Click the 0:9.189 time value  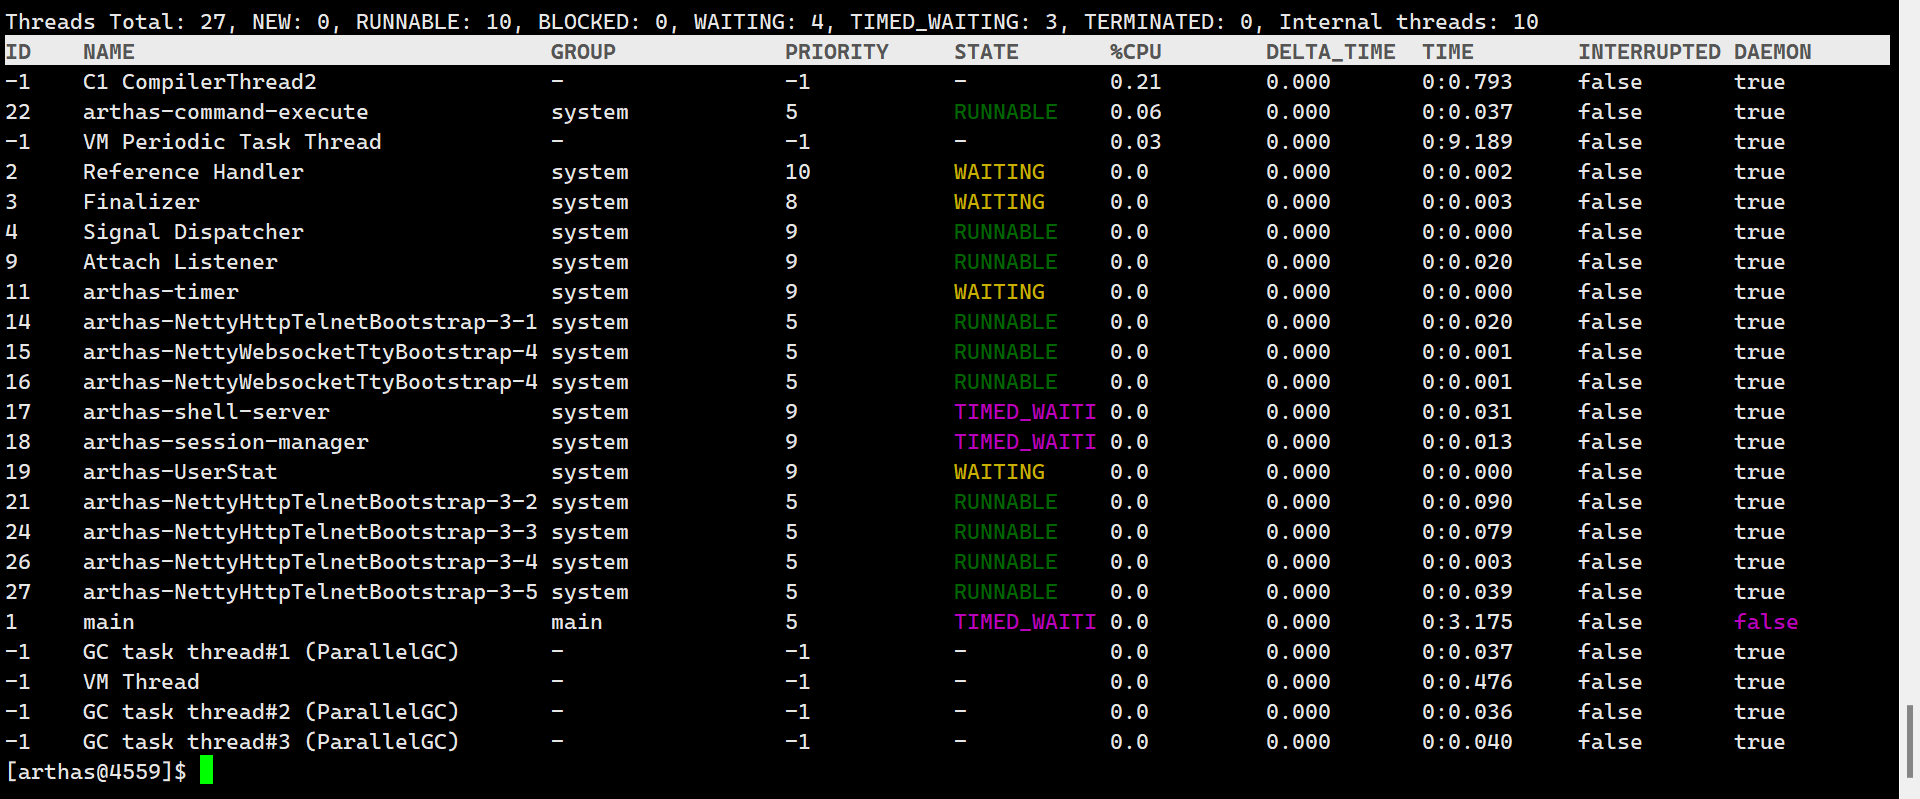click(x=1467, y=142)
